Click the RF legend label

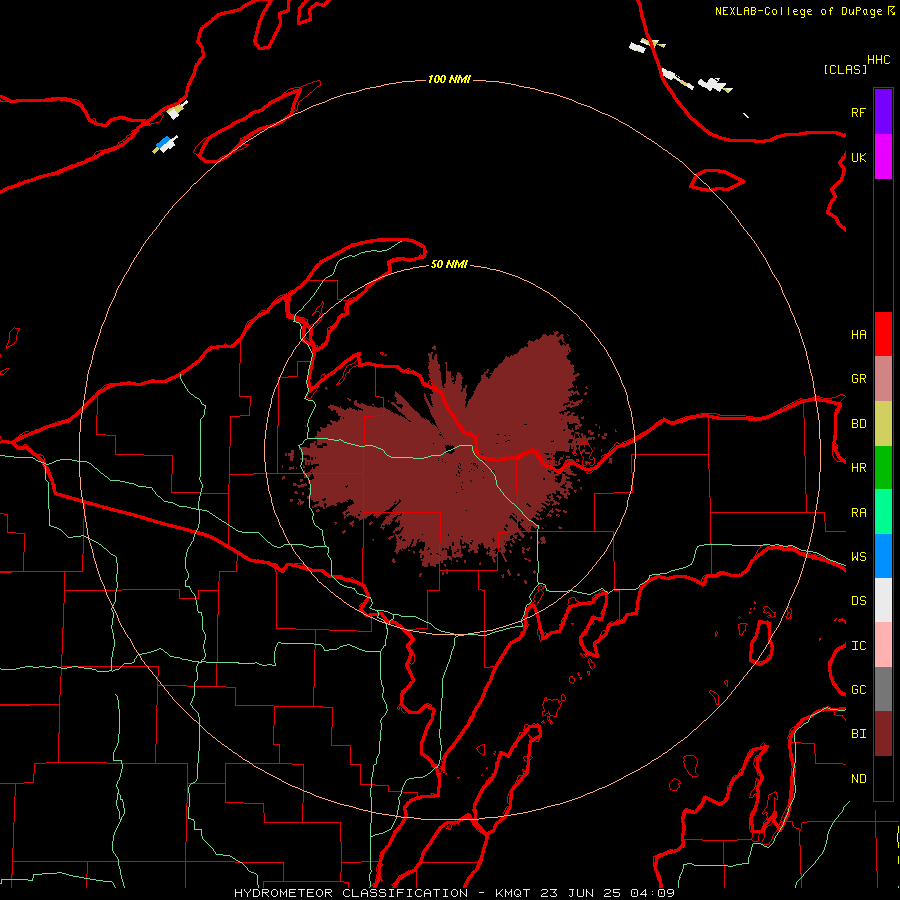click(858, 112)
